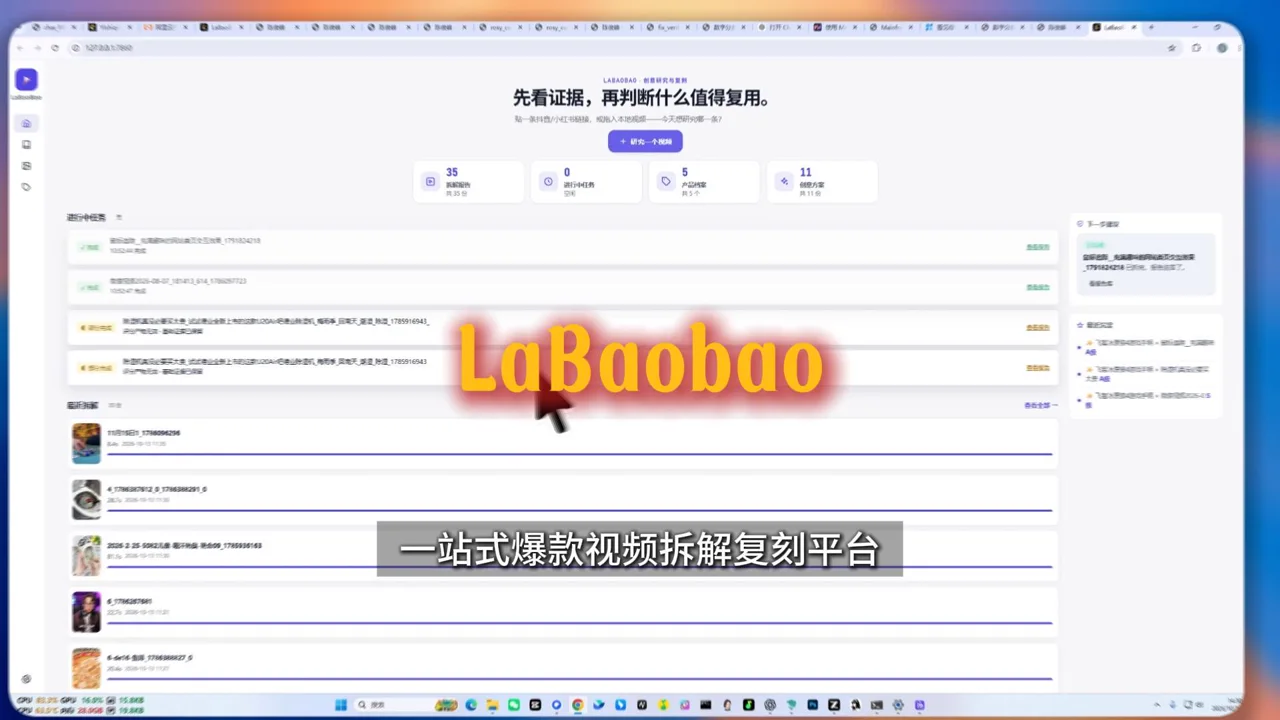Open the stat card showing 35

click(x=469, y=182)
